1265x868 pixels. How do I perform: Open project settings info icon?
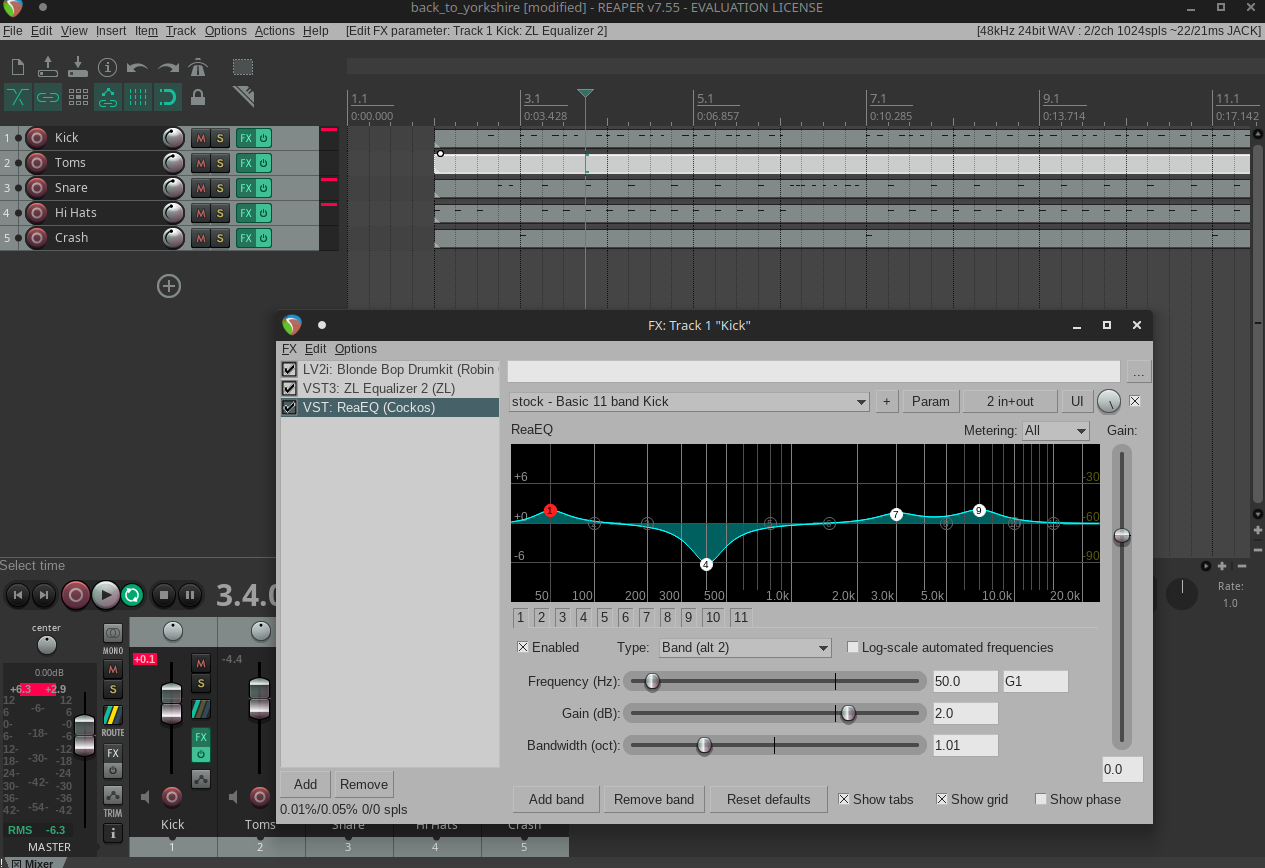pos(108,68)
